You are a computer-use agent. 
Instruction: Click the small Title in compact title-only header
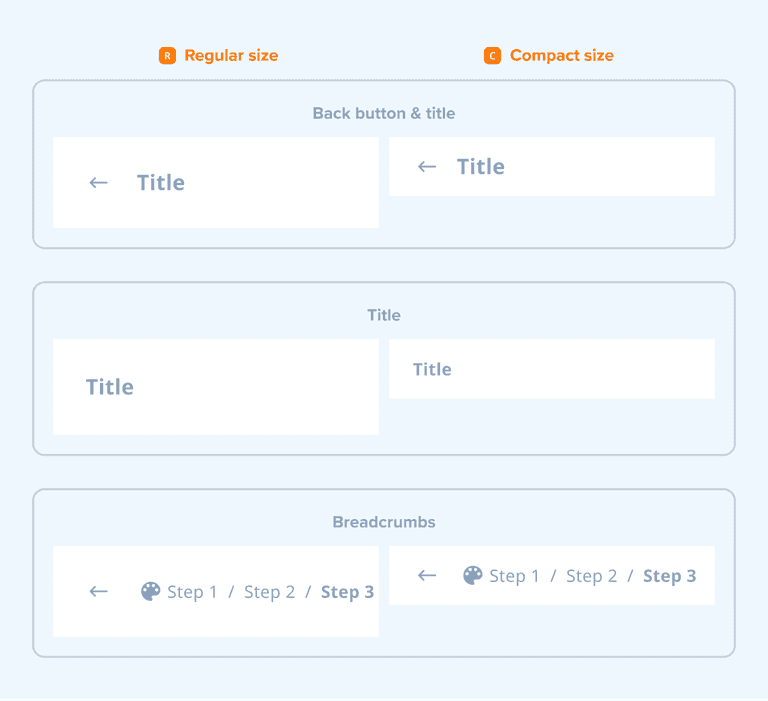pyautogui.click(x=432, y=369)
